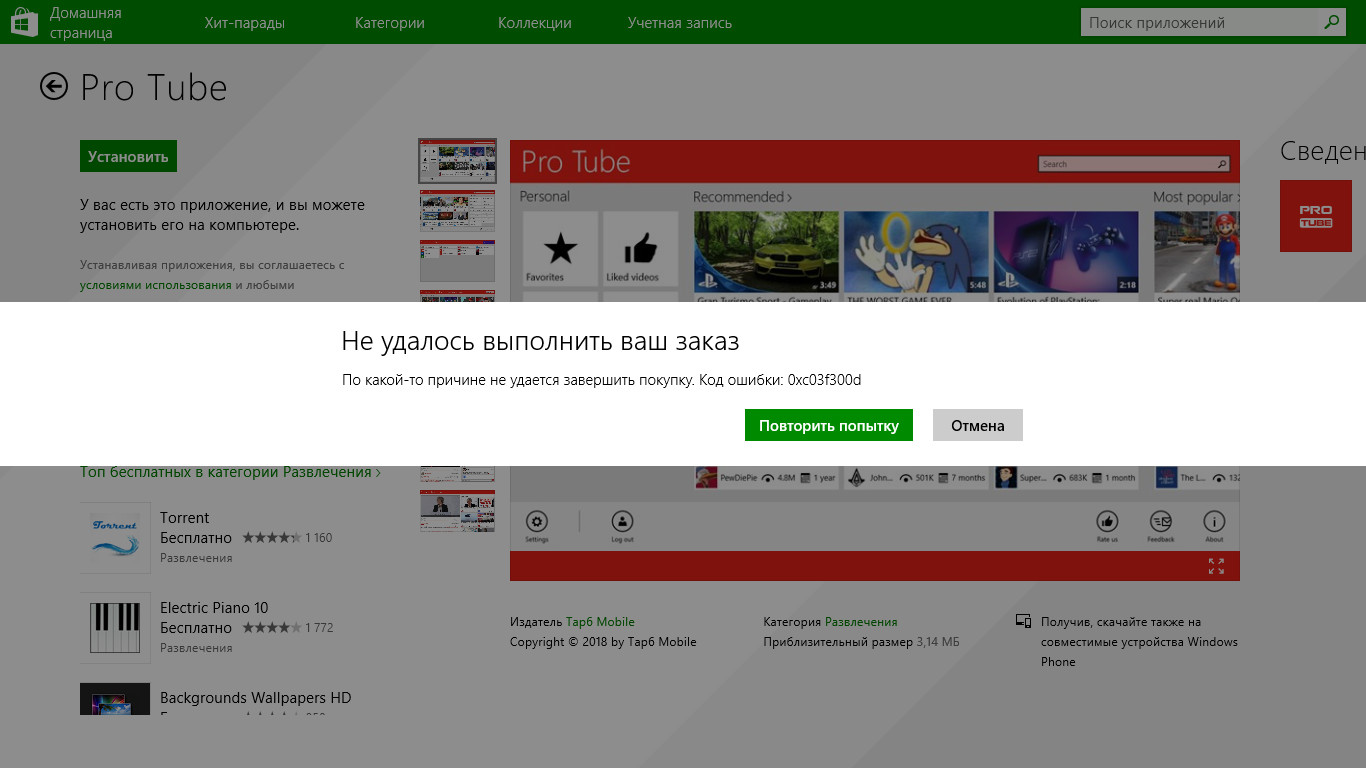Click the Copyright © 2018 by Tap6 Mobile text

tap(603, 642)
